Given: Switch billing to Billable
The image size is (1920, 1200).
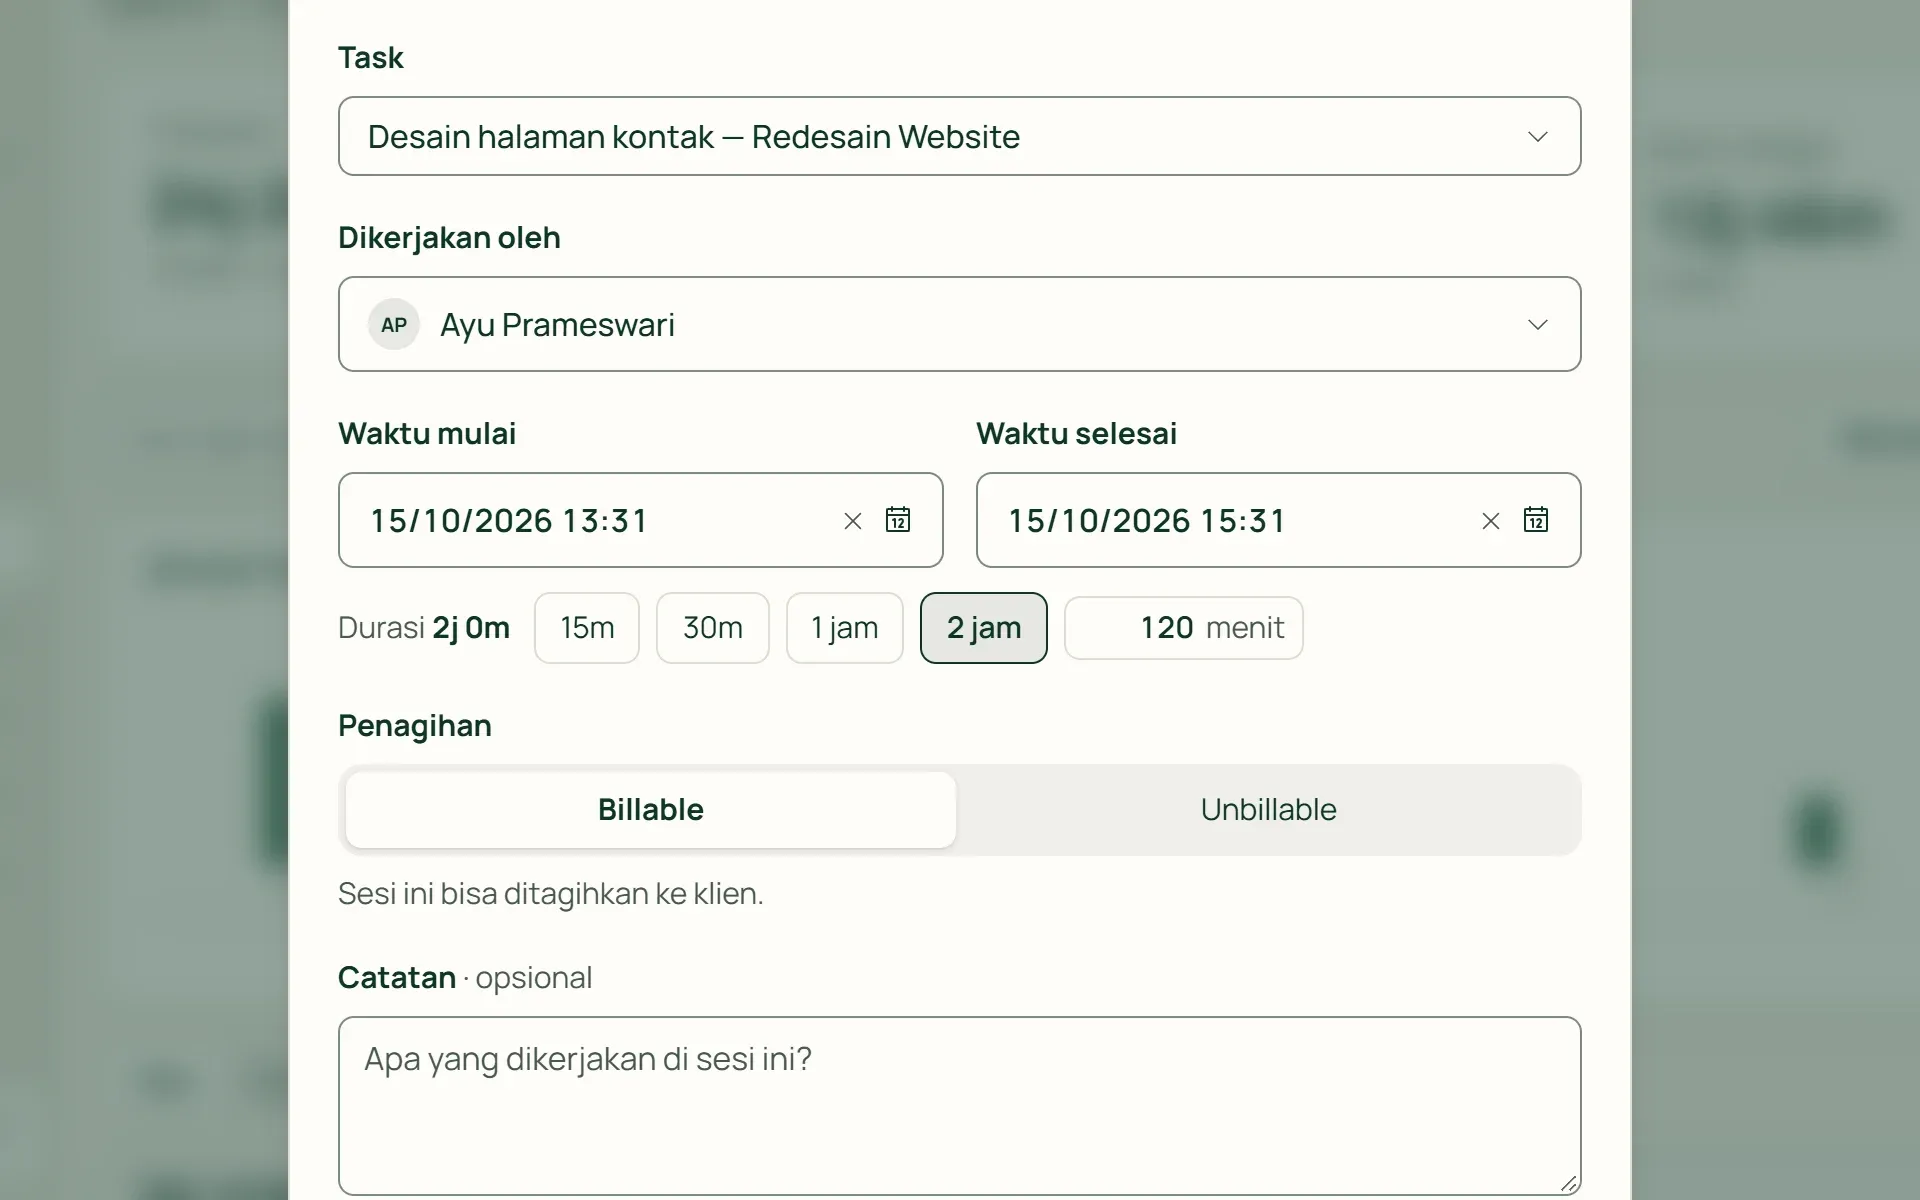Looking at the screenshot, I should point(651,810).
